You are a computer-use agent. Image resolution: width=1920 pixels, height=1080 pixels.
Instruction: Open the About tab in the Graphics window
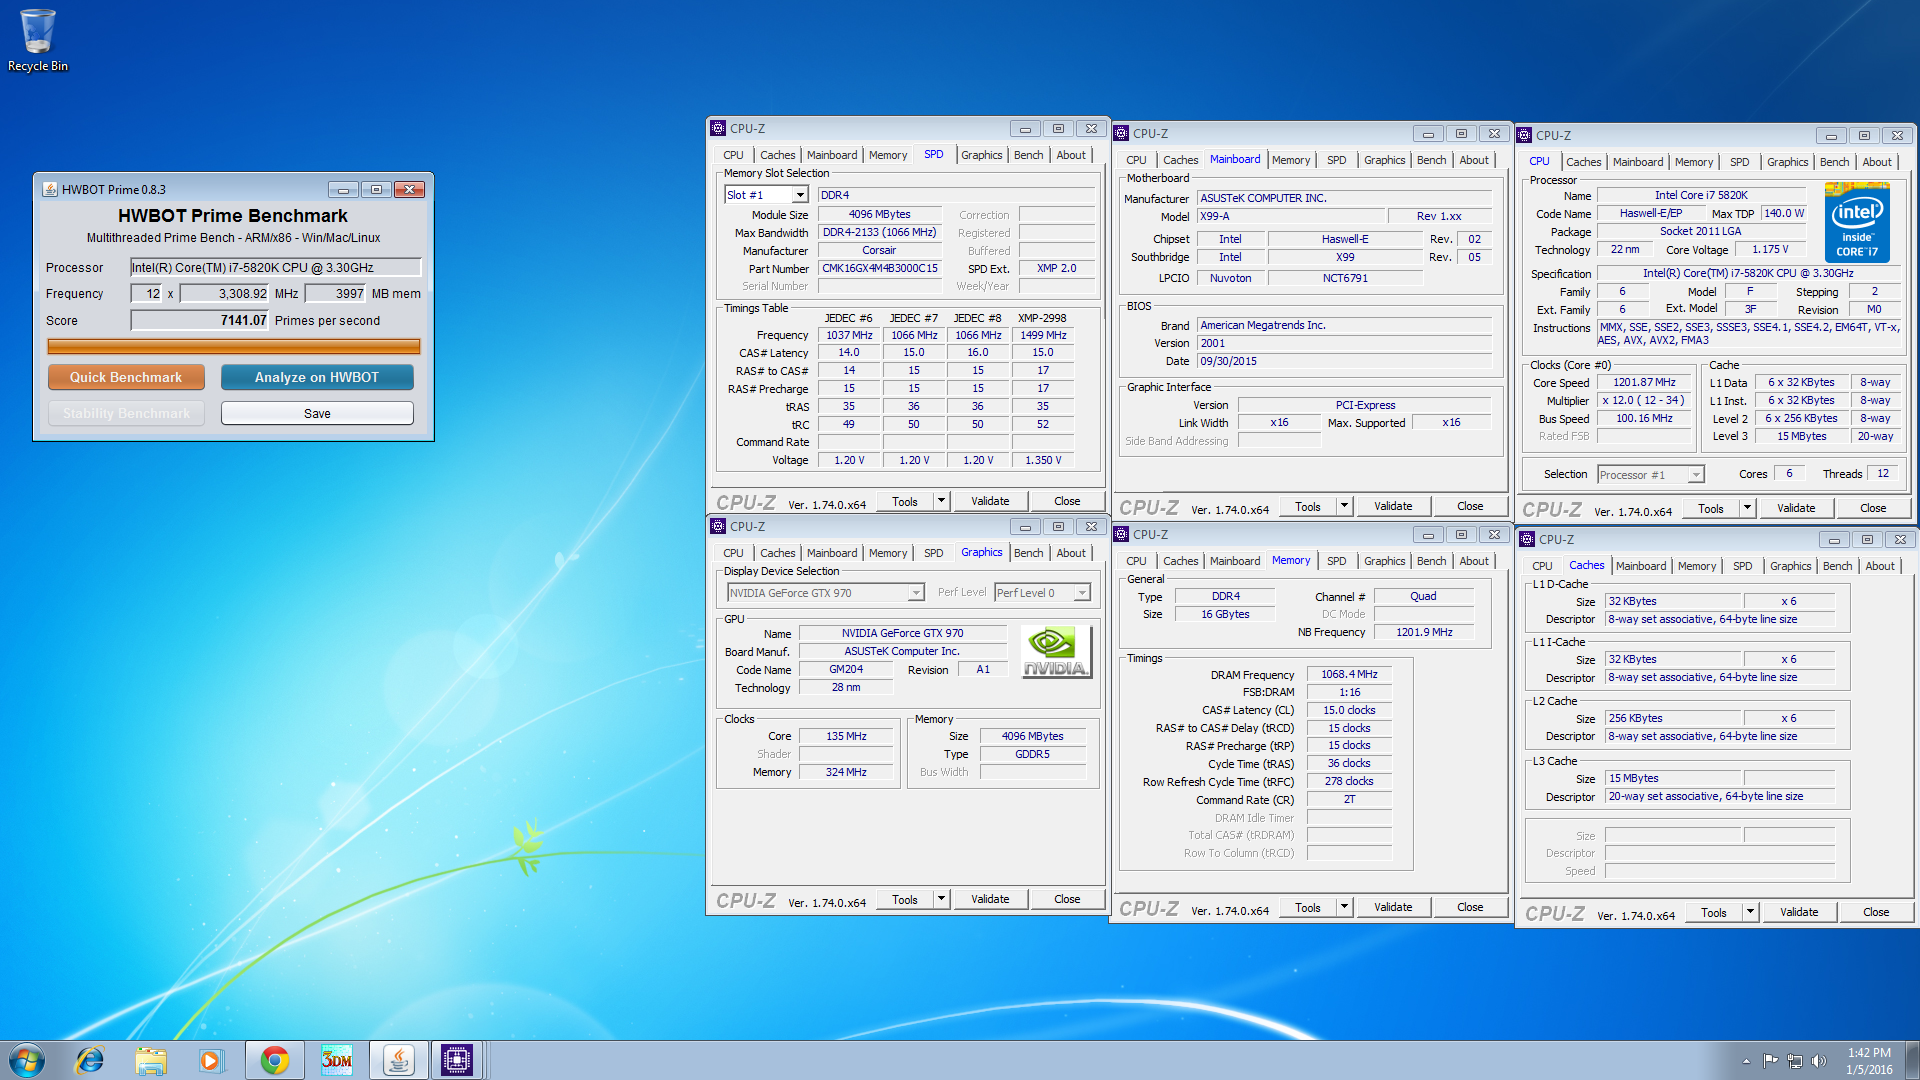(1071, 553)
